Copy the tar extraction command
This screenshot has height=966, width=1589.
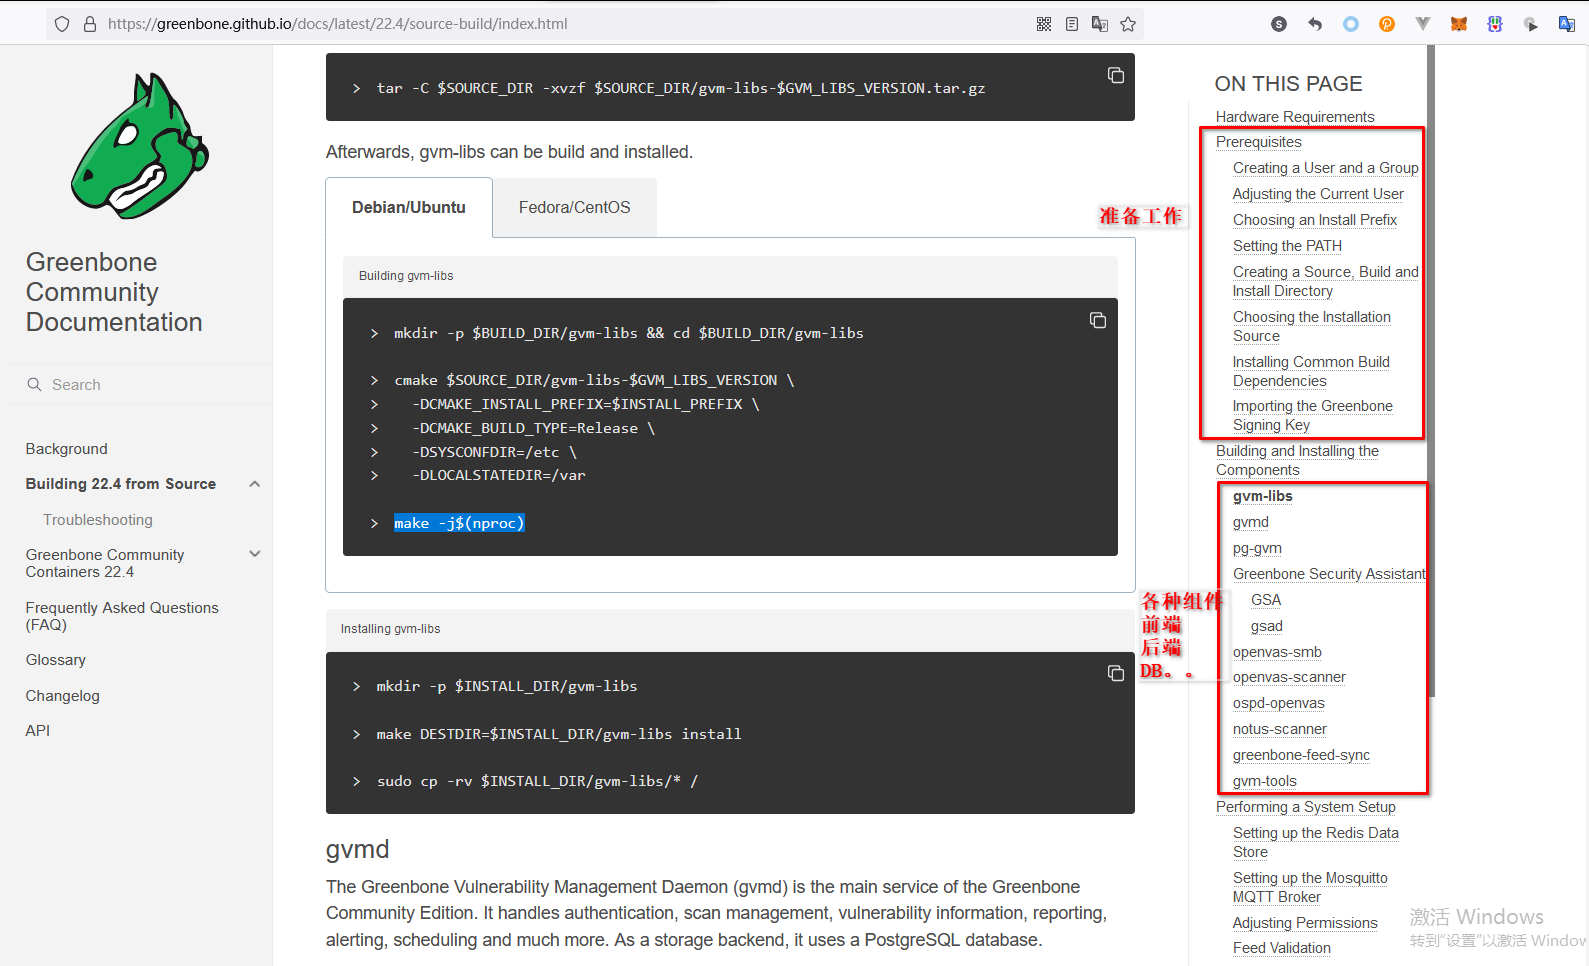[x=1115, y=76]
